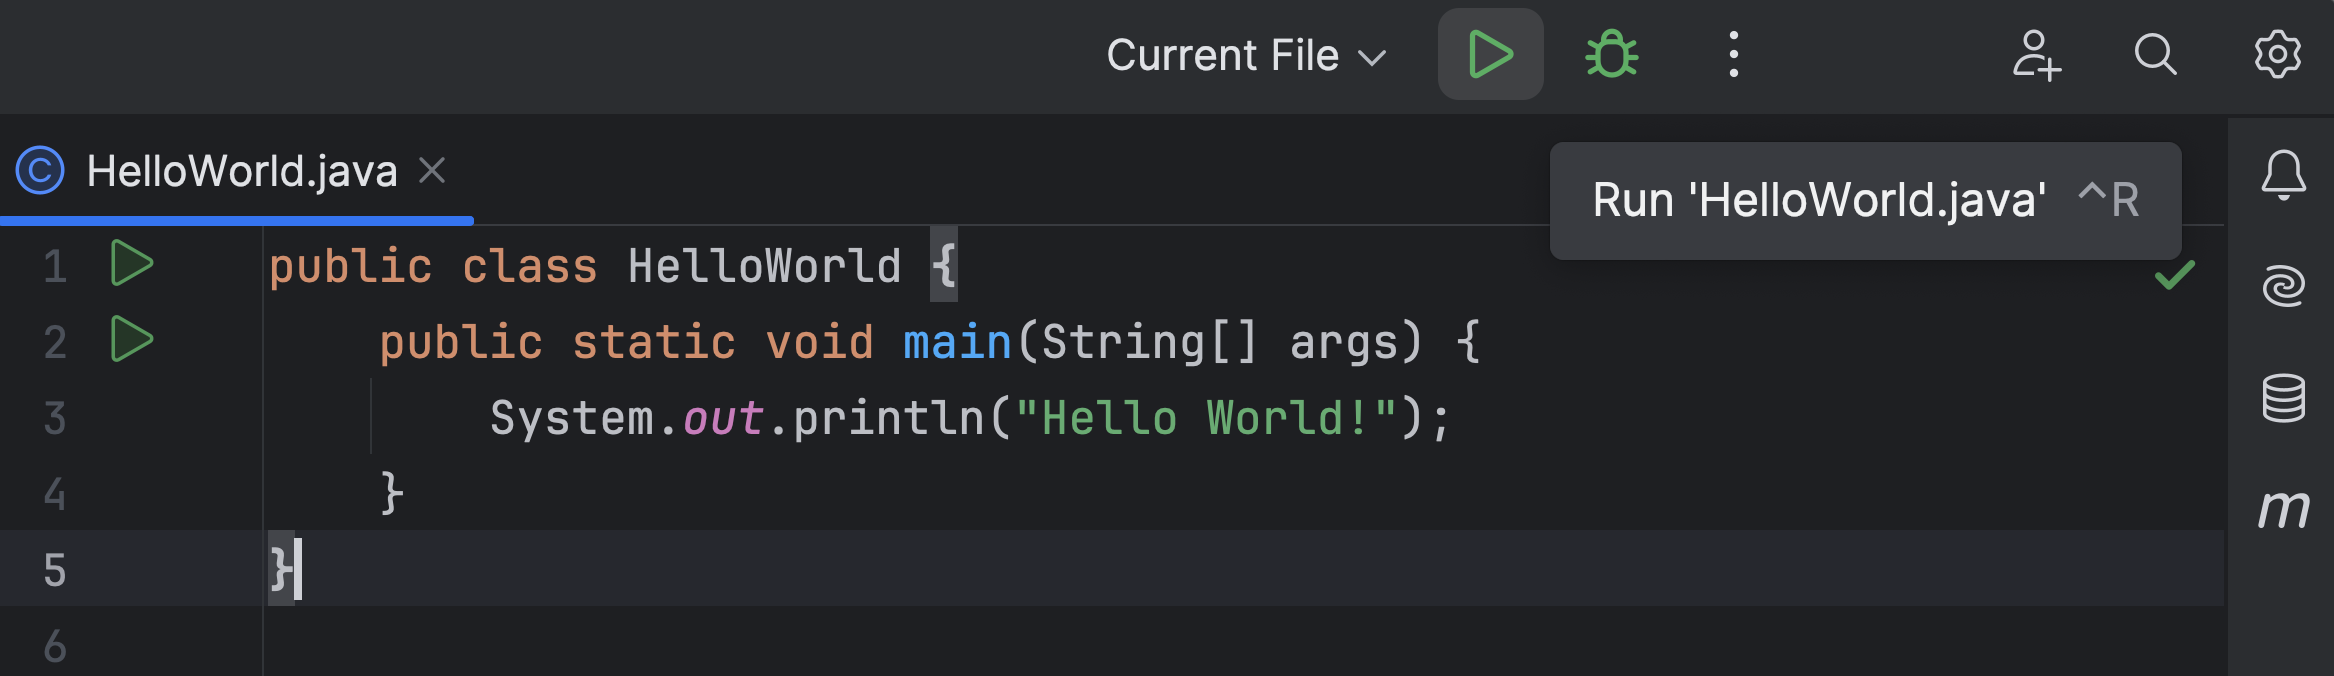
Task: Click the HelloWorld class name in line 1
Action: (x=764, y=267)
